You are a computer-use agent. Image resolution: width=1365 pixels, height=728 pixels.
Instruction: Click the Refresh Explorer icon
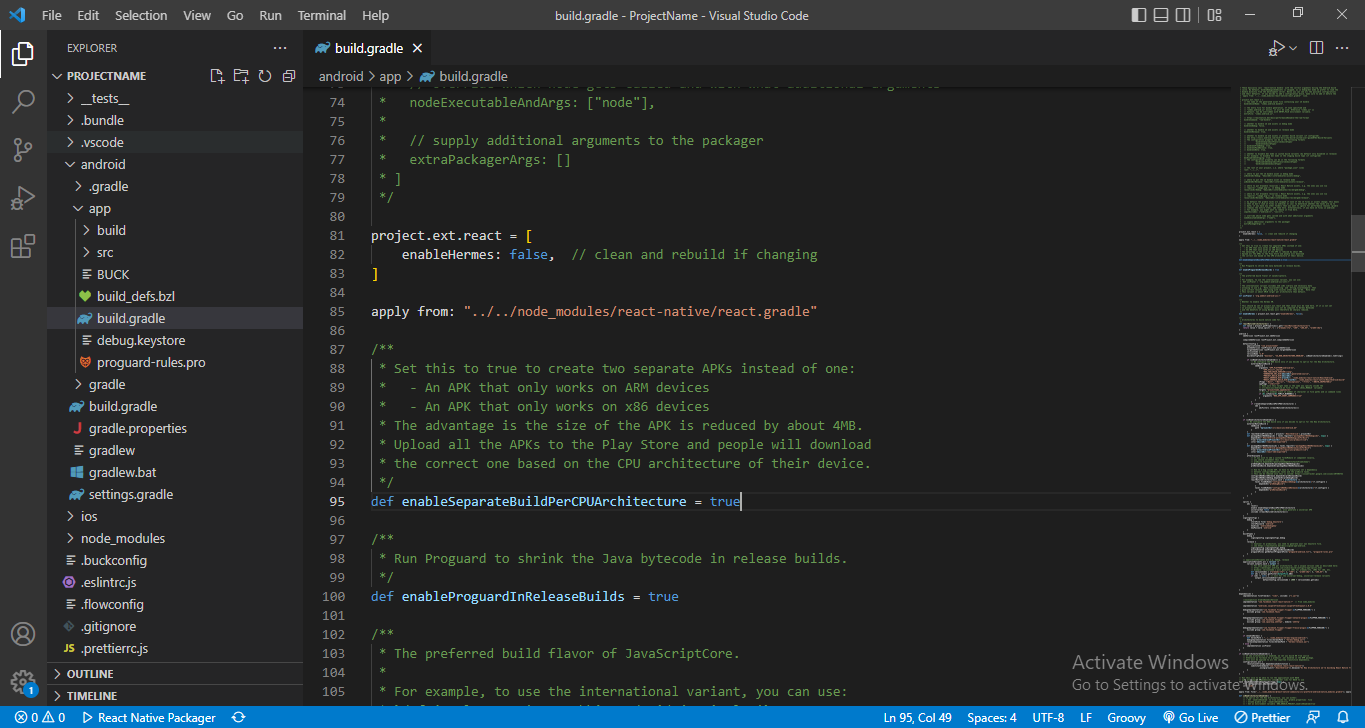click(x=265, y=76)
